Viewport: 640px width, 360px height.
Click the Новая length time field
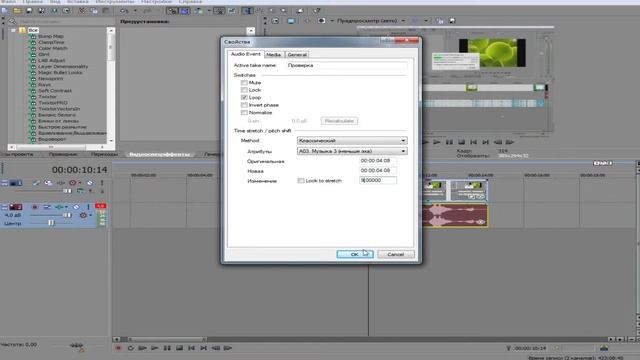(378, 171)
